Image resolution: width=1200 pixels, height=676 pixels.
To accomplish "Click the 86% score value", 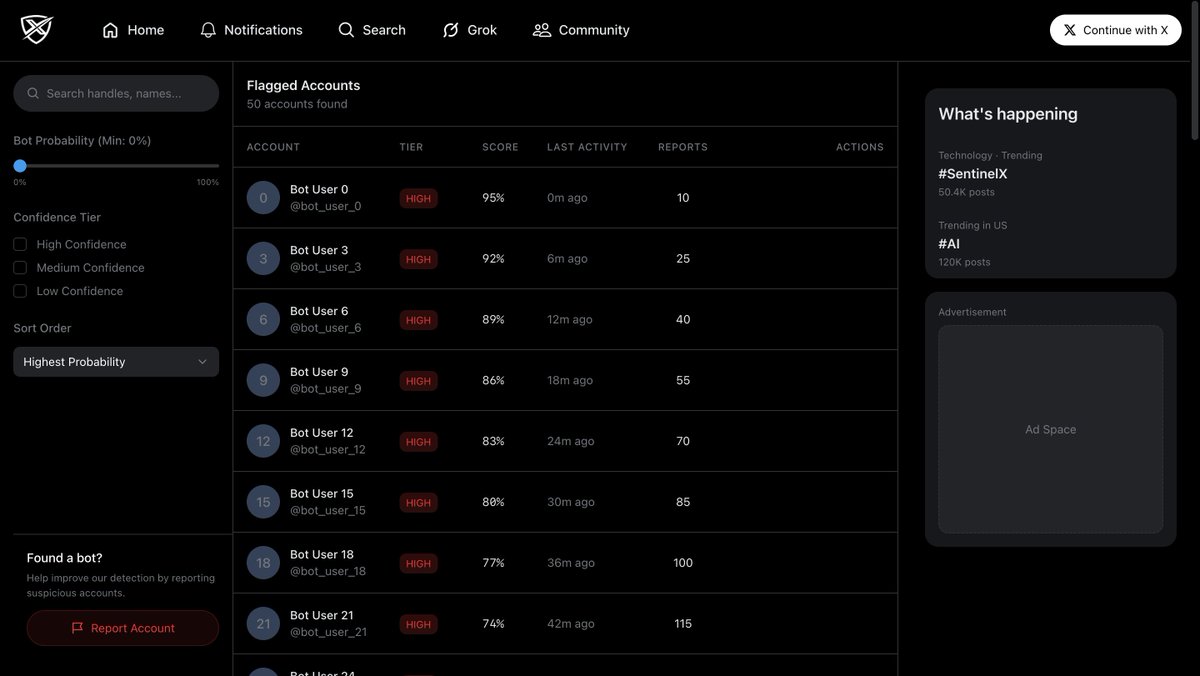I will pos(493,380).
